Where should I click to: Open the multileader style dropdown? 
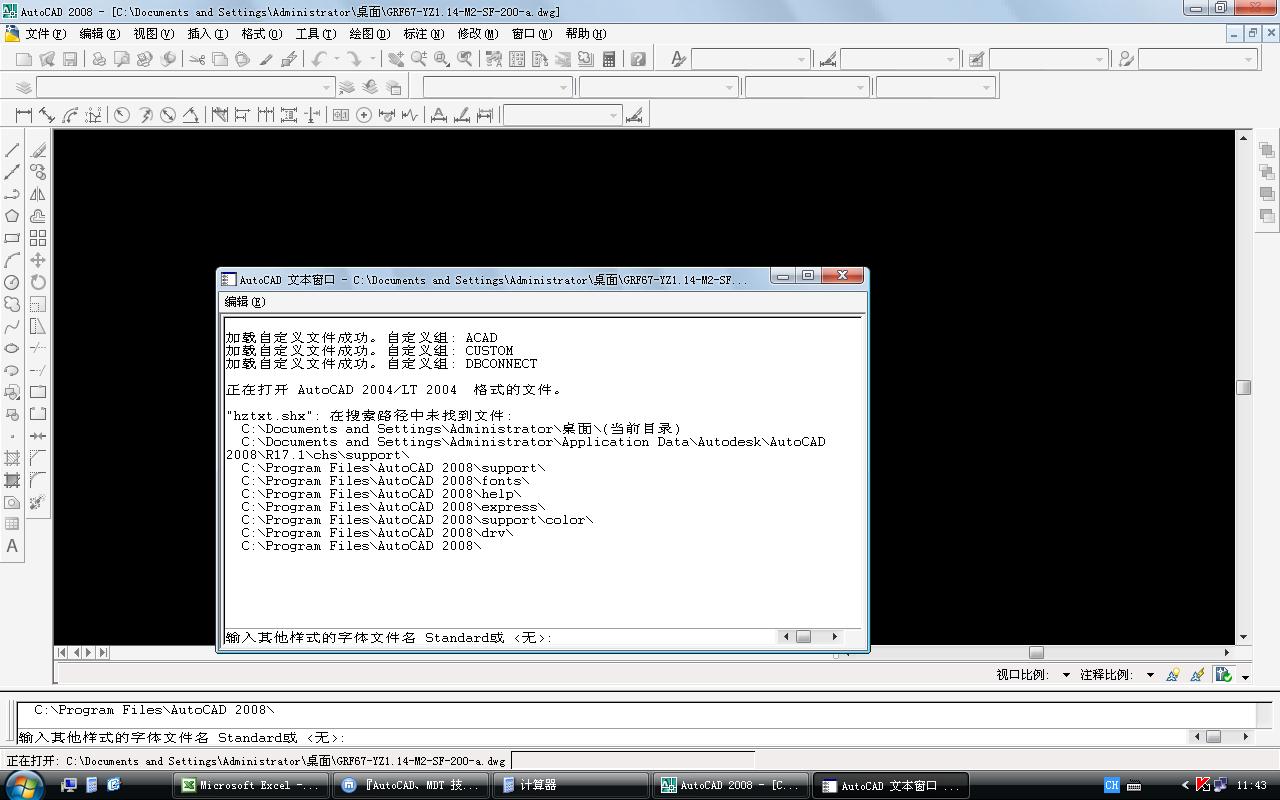[1197, 60]
